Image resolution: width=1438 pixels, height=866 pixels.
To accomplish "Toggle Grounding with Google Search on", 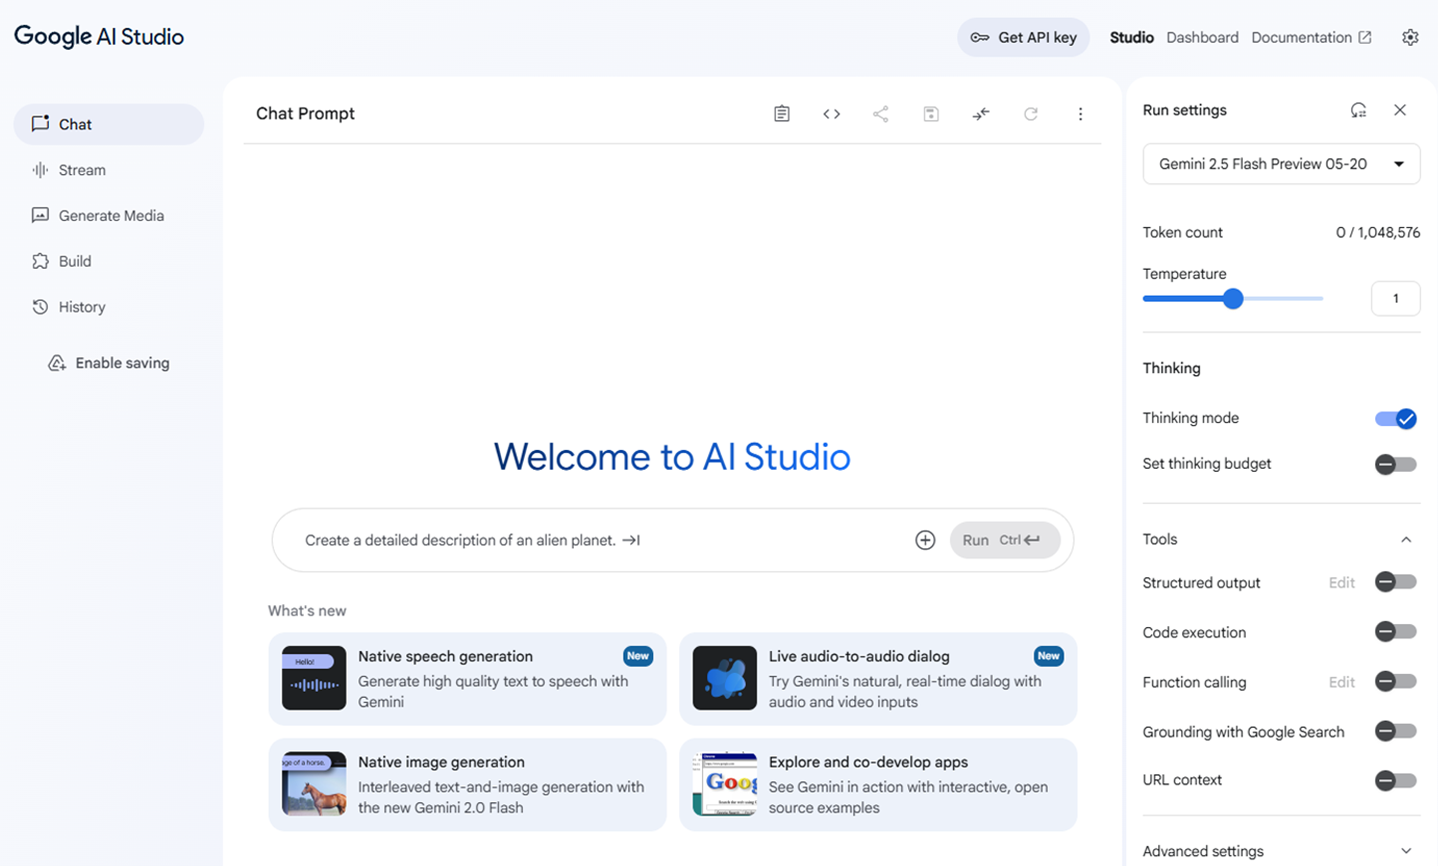I will coord(1396,732).
